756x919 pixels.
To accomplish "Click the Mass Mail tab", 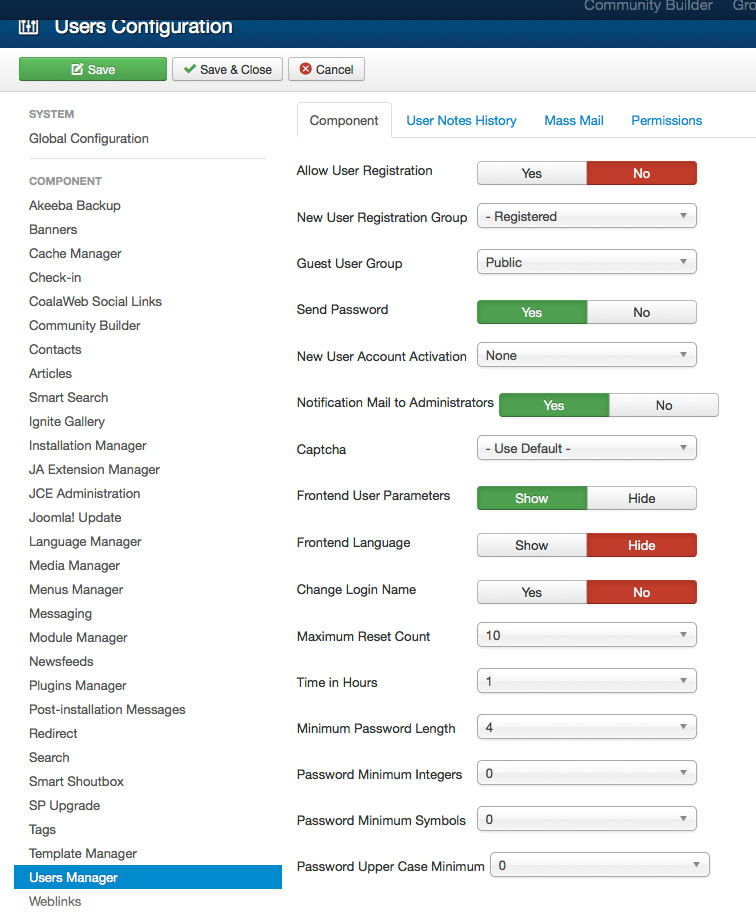I will click(x=574, y=121).
